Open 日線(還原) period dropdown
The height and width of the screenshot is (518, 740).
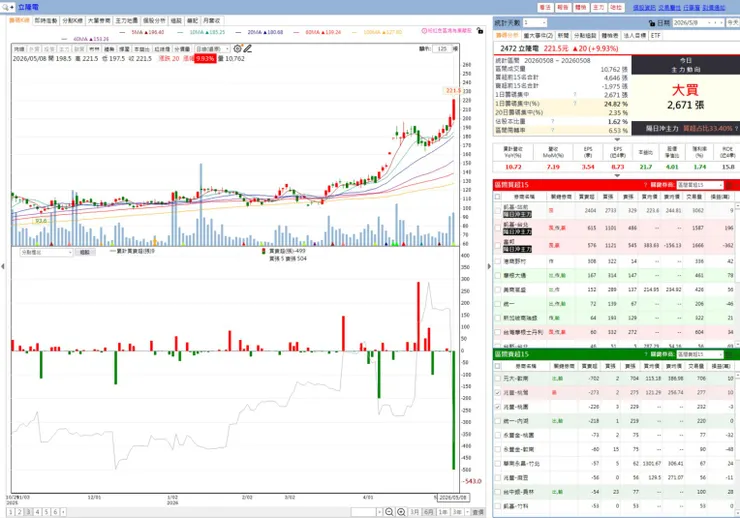[212, 49]
